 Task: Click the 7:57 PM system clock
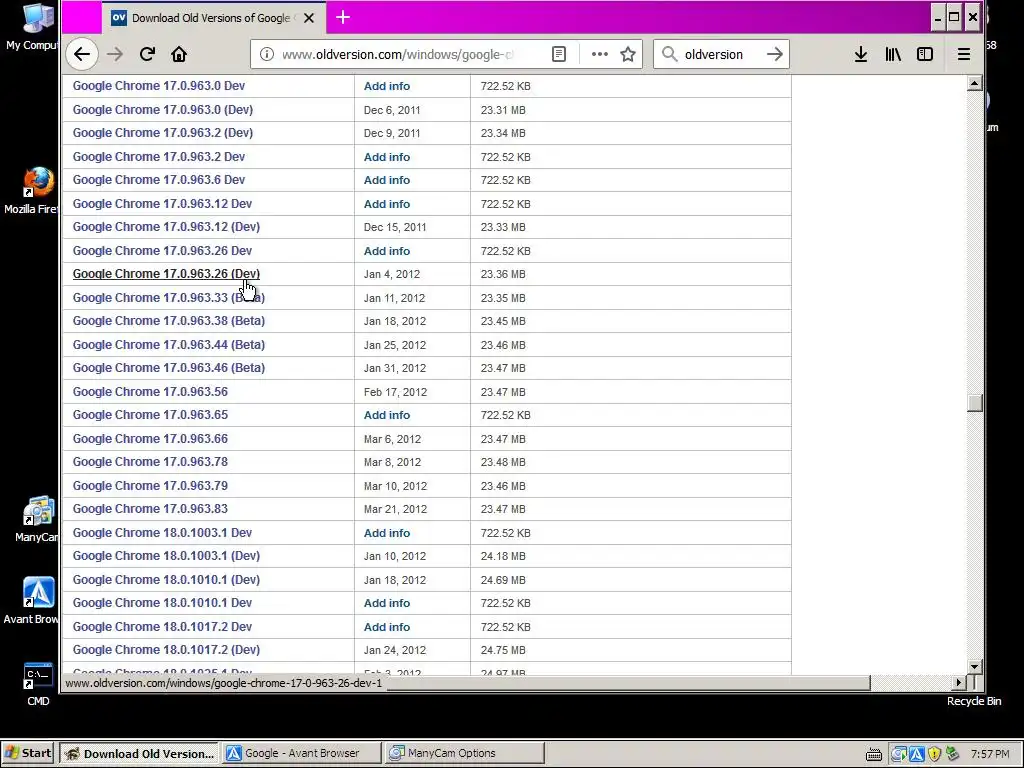click(x=990, y=754)
